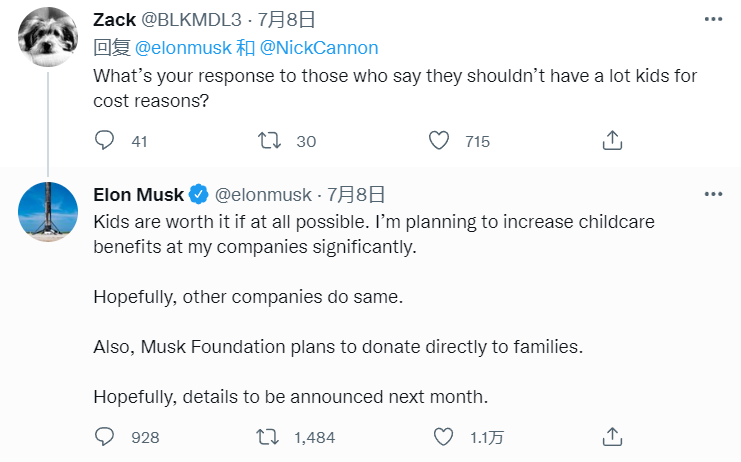Reply to Zack's tweet
Image resolution: width=741 pixels, height=462 pixels.
point(105,141)
